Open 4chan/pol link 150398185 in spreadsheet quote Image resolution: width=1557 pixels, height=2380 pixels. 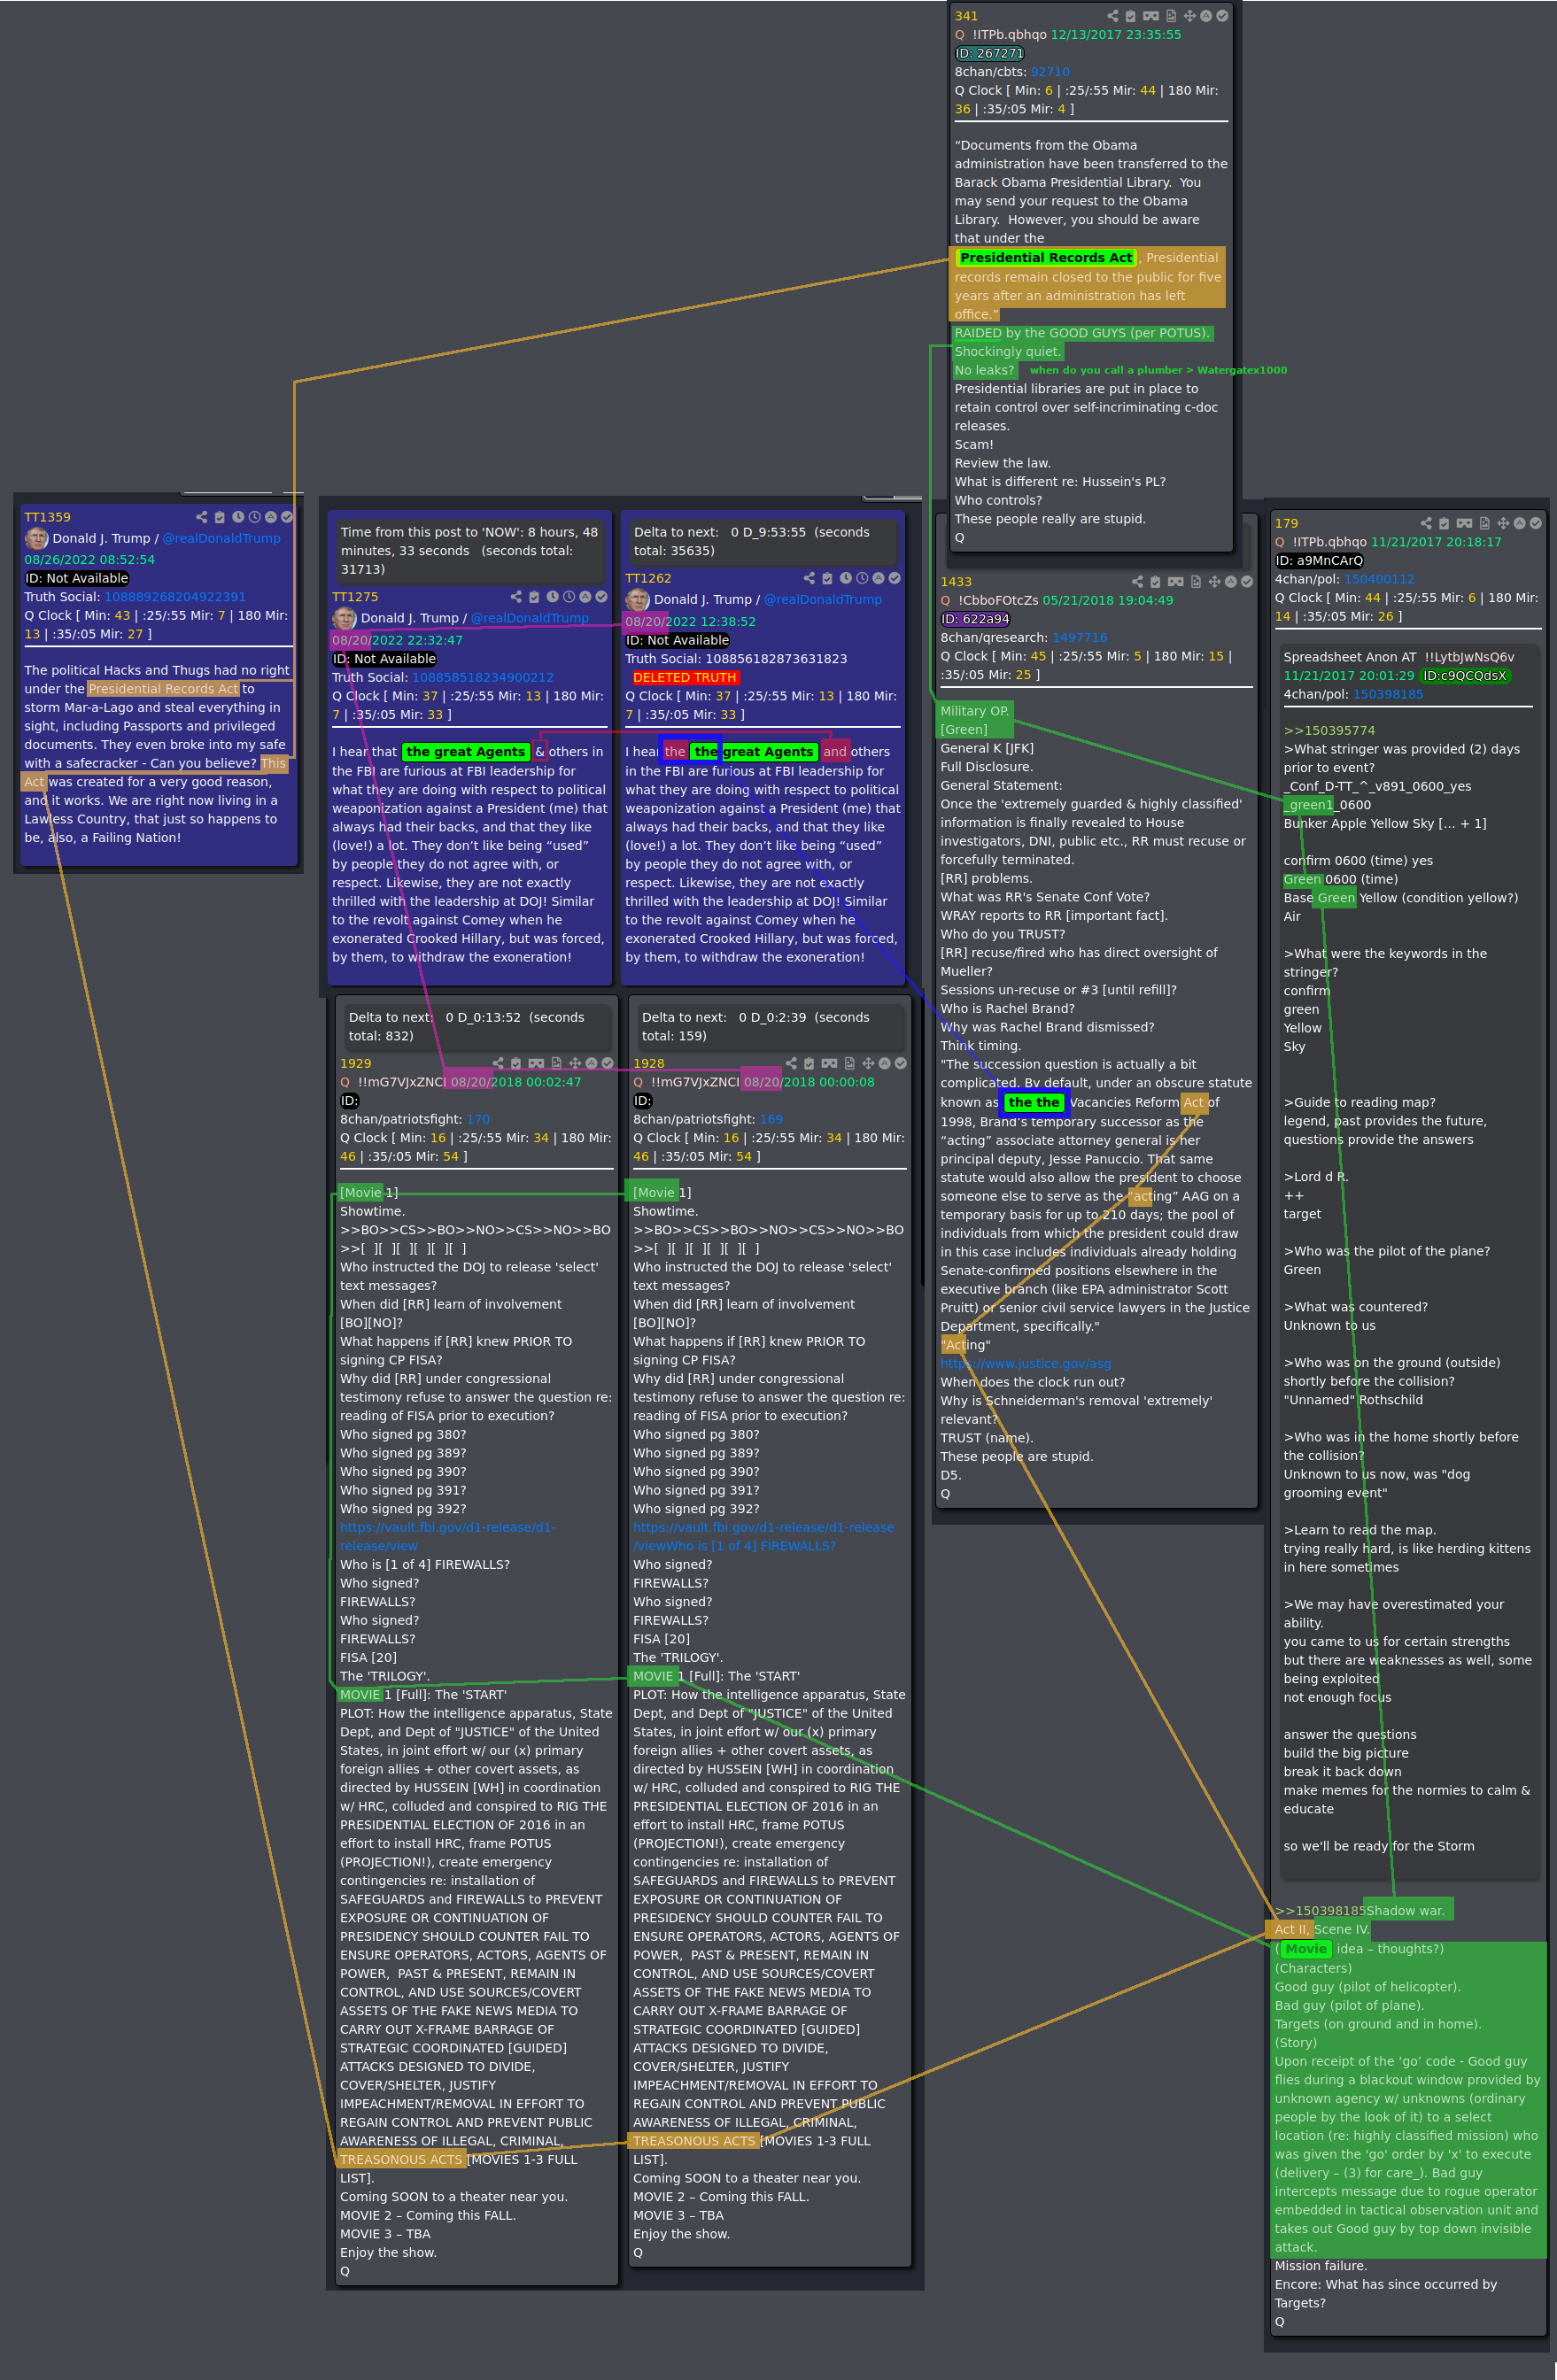click(1388, 694)
